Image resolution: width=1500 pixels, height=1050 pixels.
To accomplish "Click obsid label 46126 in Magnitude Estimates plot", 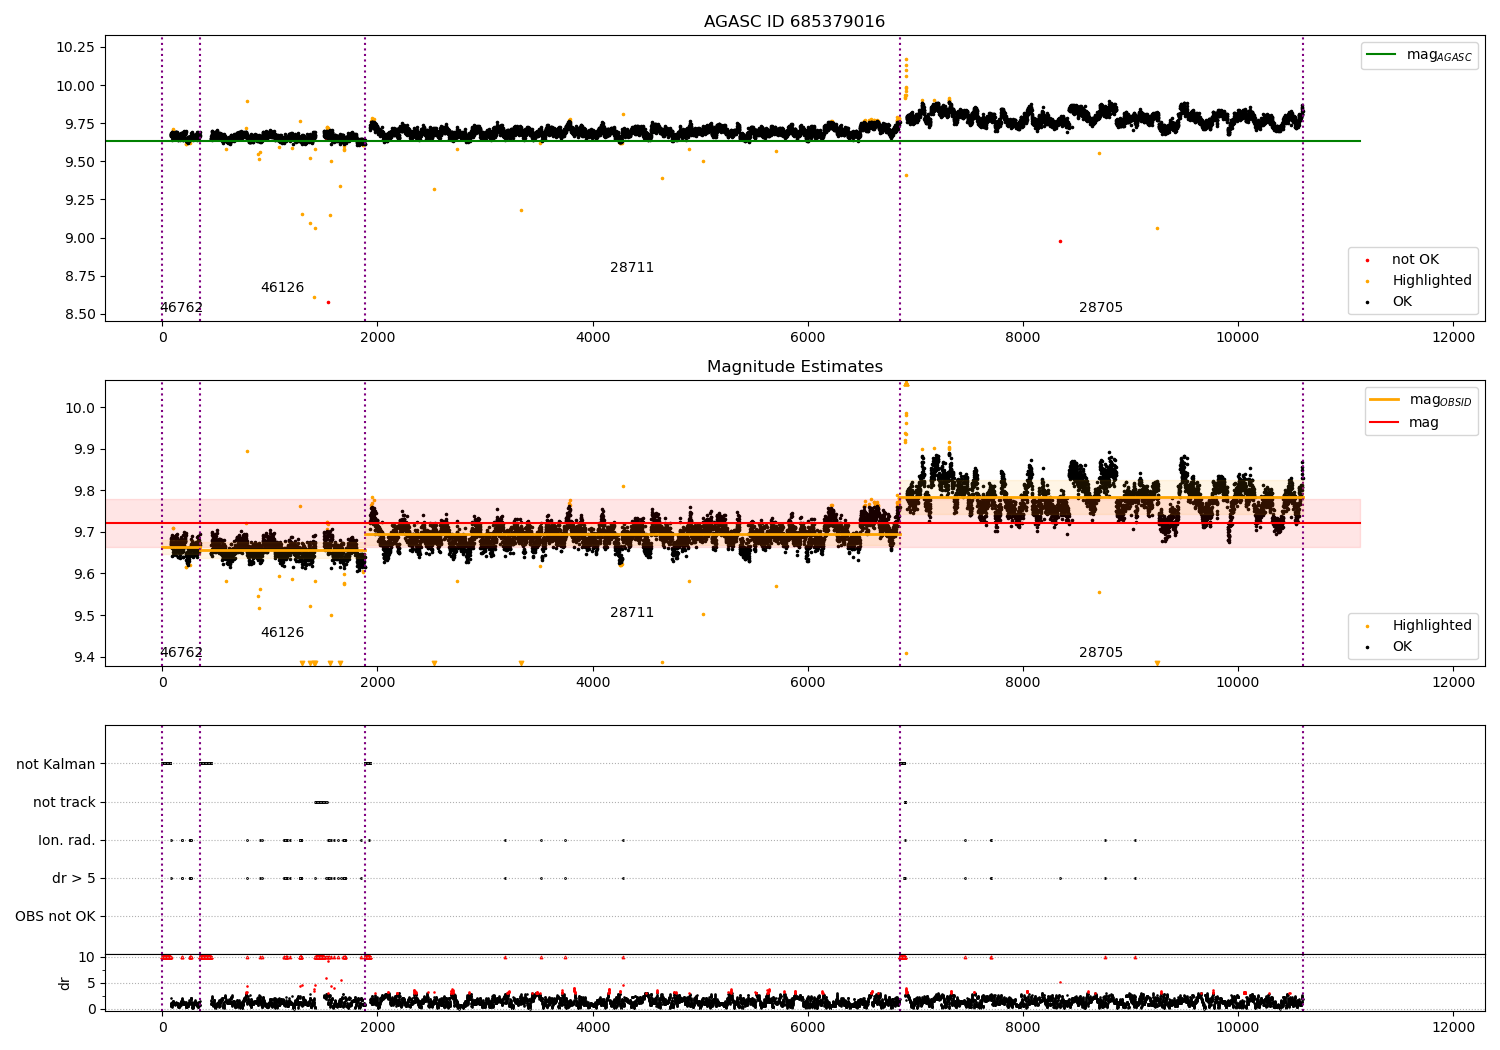I will [282, 633].
